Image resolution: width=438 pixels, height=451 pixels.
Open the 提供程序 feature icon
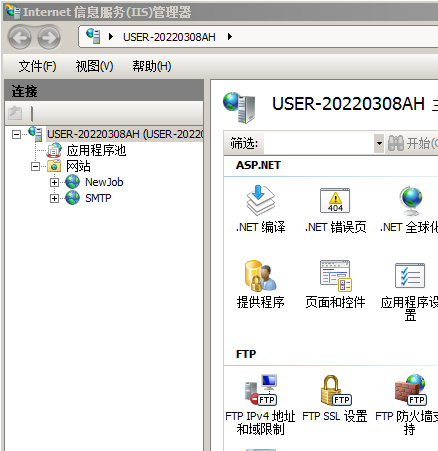coord(260,276)
